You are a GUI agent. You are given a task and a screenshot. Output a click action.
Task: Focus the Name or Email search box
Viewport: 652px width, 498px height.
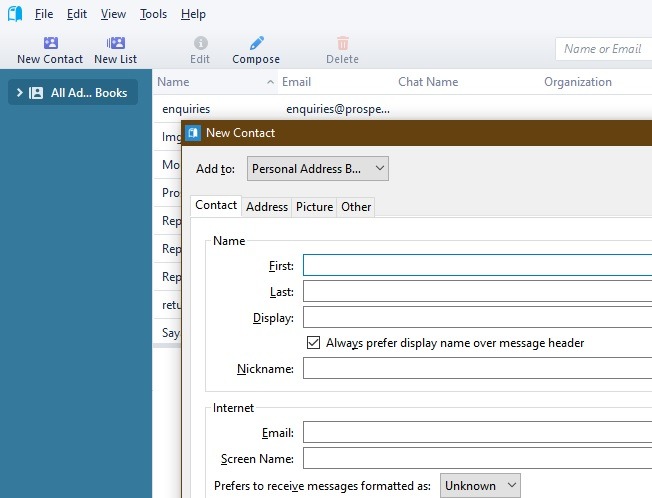604,49
